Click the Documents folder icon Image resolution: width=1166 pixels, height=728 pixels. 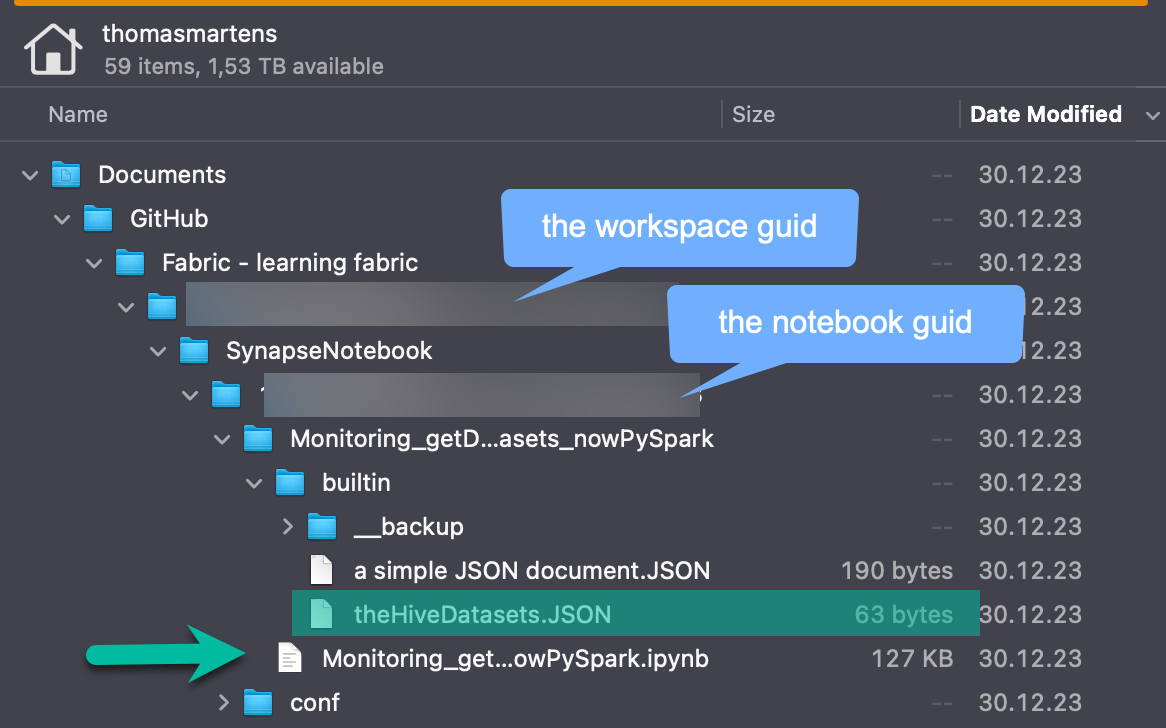[65, 174]
